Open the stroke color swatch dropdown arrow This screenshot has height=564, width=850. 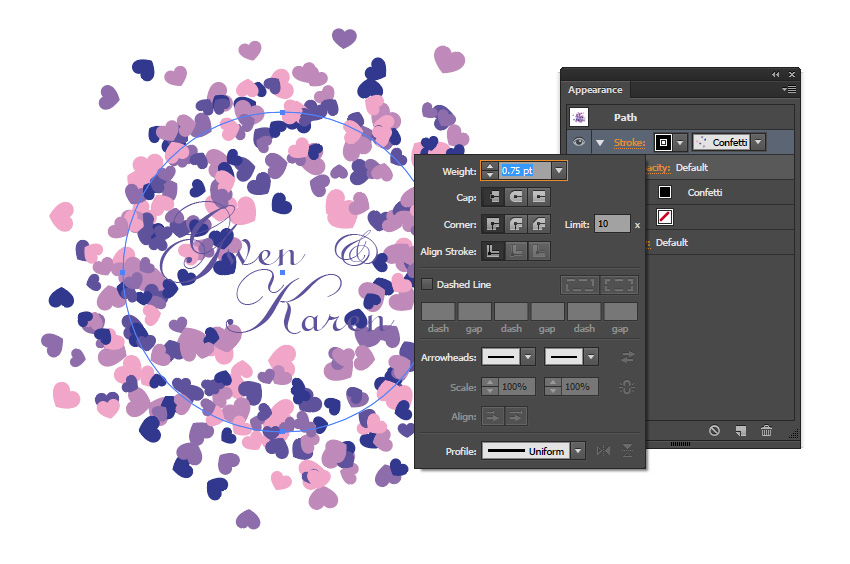pos(680,142)
